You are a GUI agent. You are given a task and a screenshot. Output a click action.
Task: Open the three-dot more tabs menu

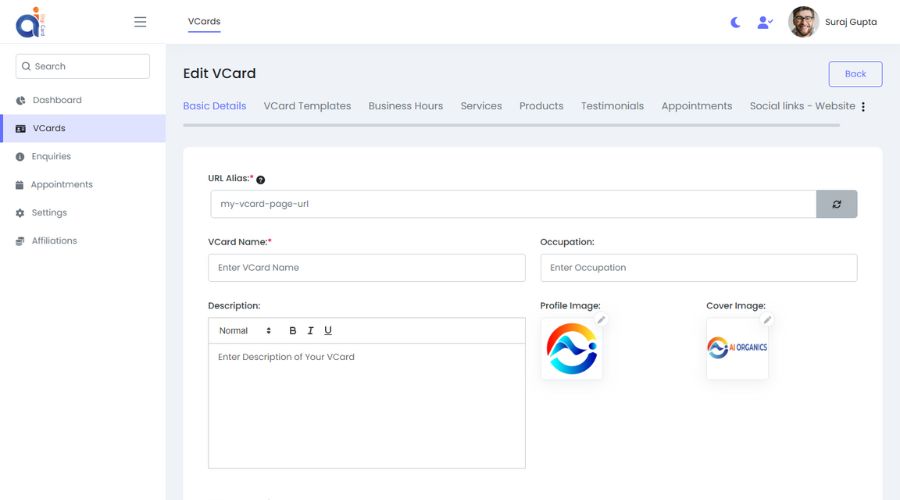(x=863, y=107)
